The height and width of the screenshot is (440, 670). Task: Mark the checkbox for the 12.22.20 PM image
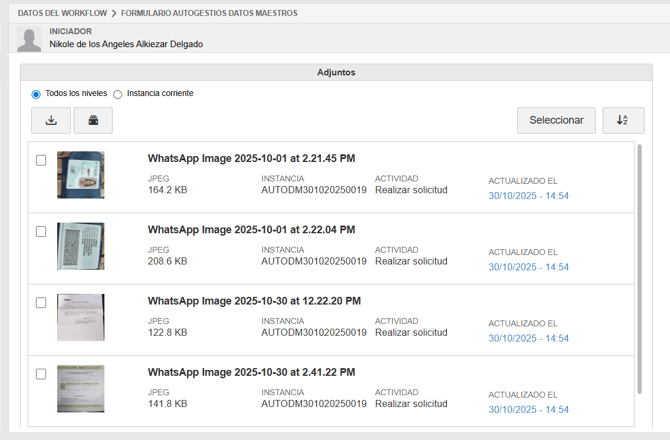click(x=41, y=302)
